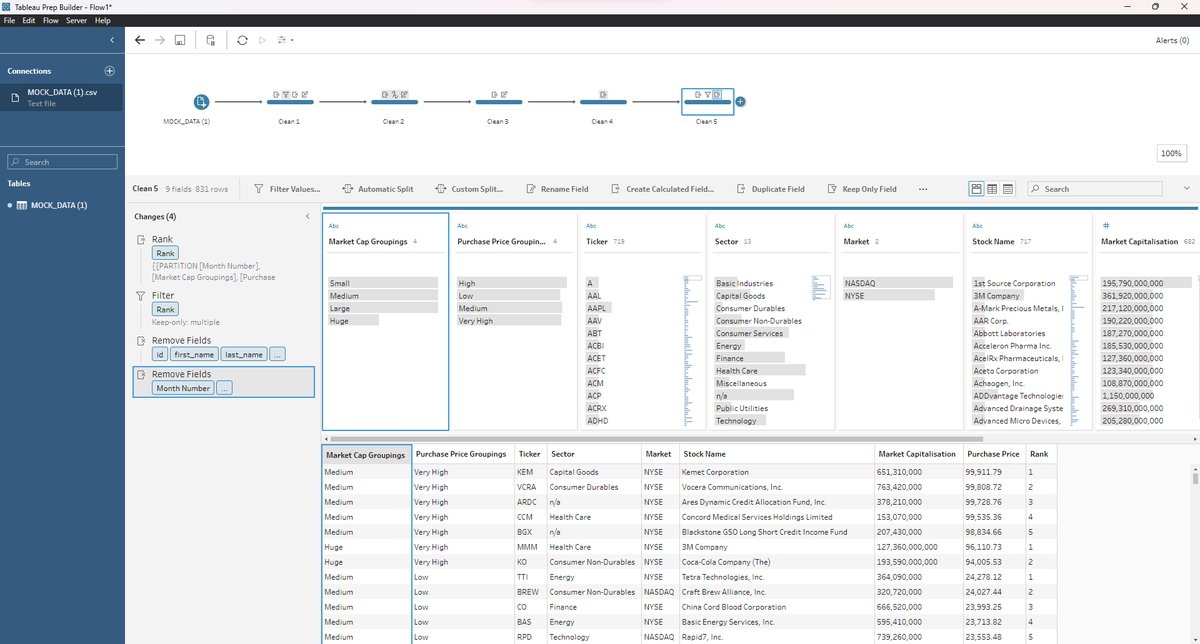This screenshot has height=644, width=1200.
Task: Open the Edit menu
Action: [31, 21]
